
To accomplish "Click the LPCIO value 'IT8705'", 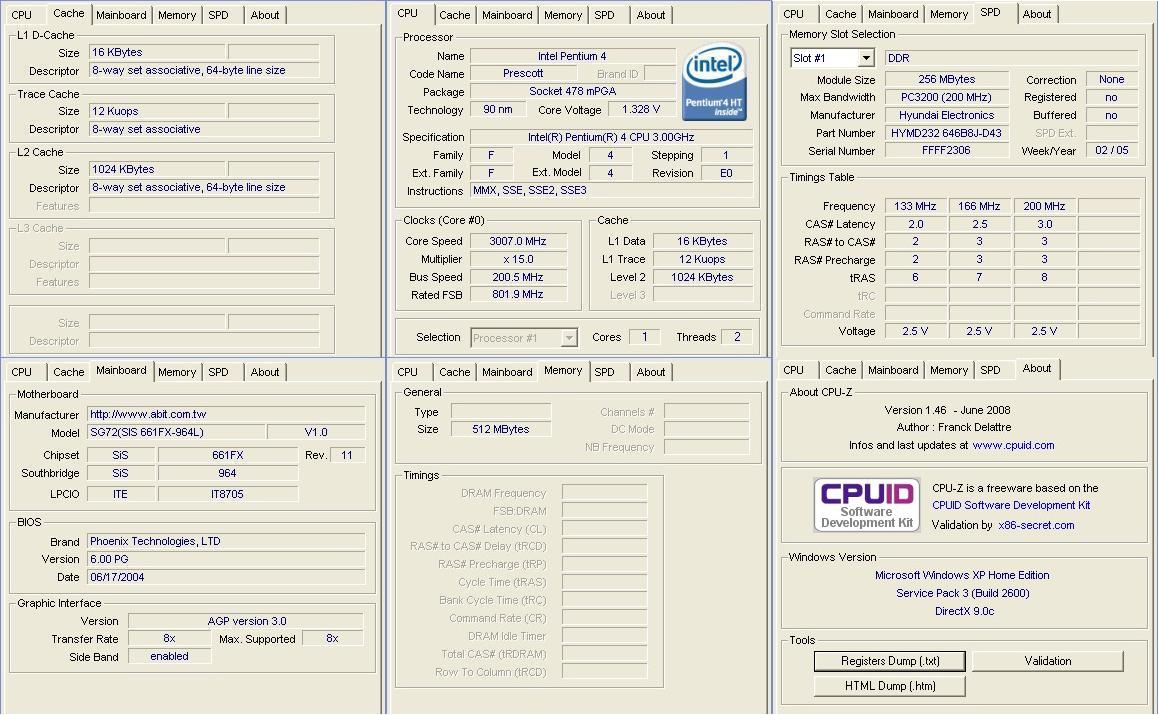I will tap(228, 494).
